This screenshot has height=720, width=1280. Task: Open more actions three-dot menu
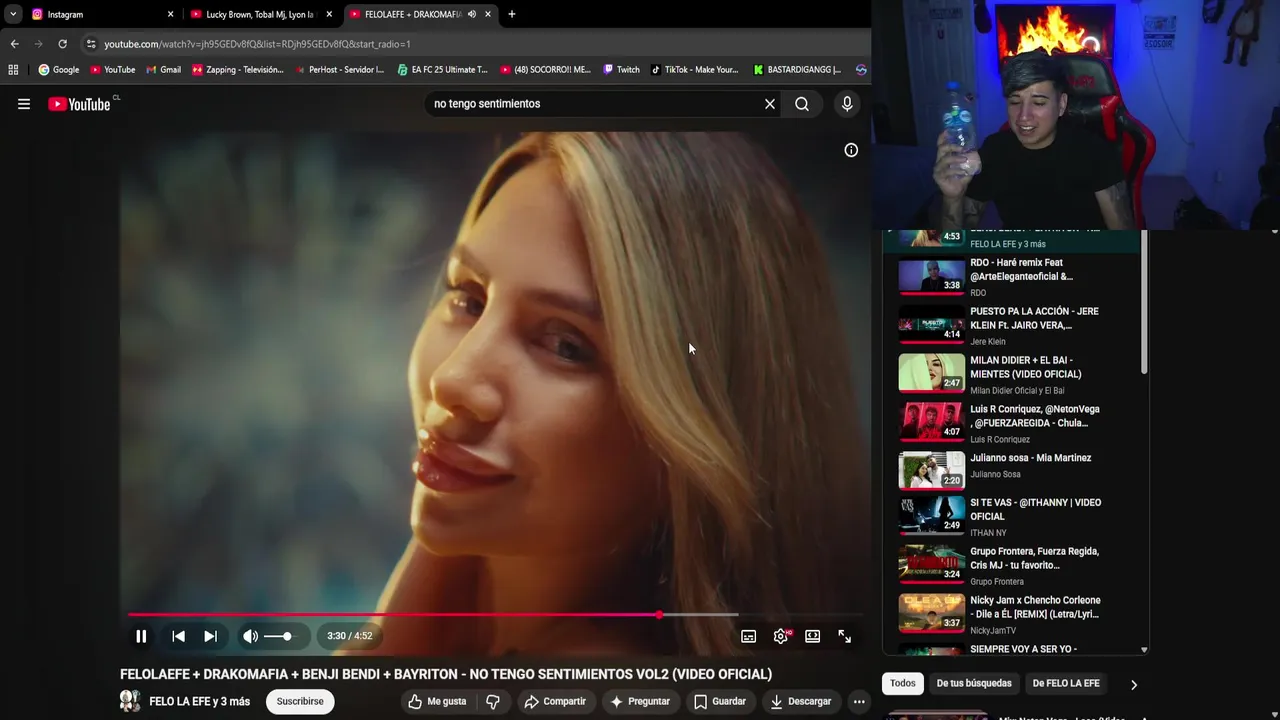859,701
